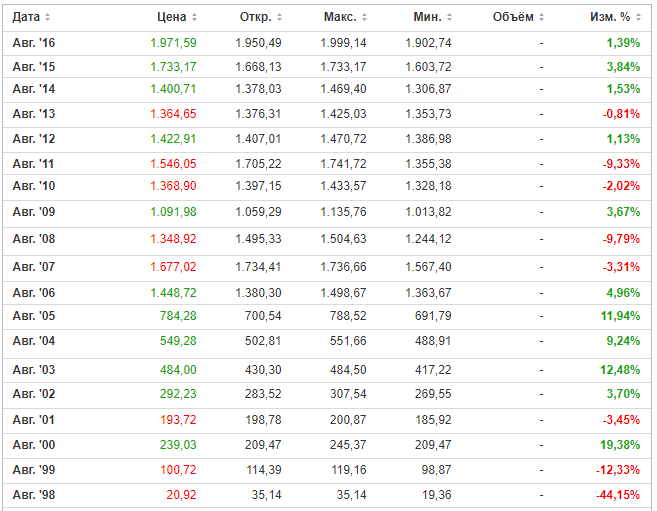Click the Мин. column header label
Screen dimensions: 657x511
tap(428, 17)
